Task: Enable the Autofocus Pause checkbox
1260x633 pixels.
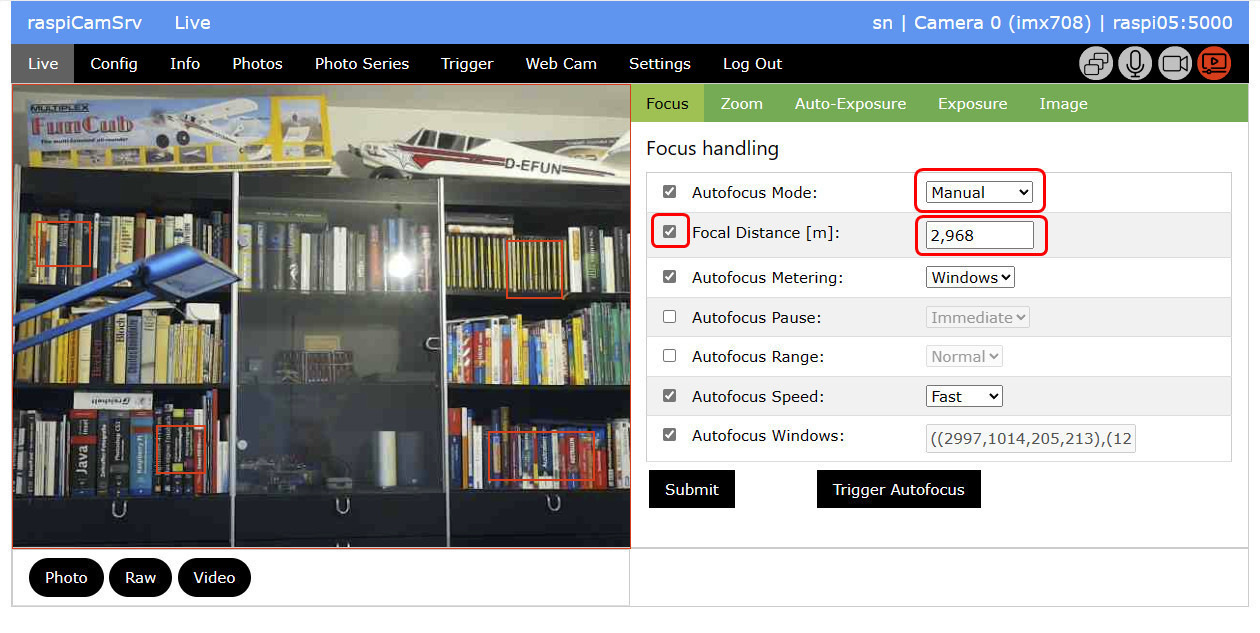Action: (670, 317)
